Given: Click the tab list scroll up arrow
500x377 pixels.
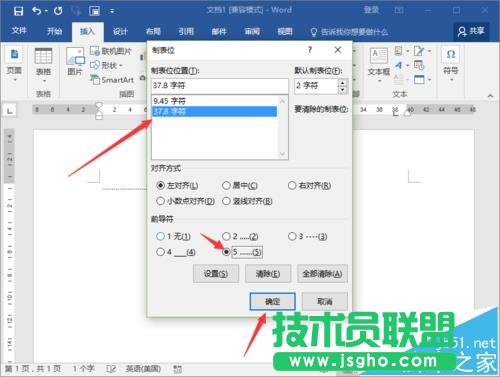Looking at the screenshot, I should click(282, 101).
